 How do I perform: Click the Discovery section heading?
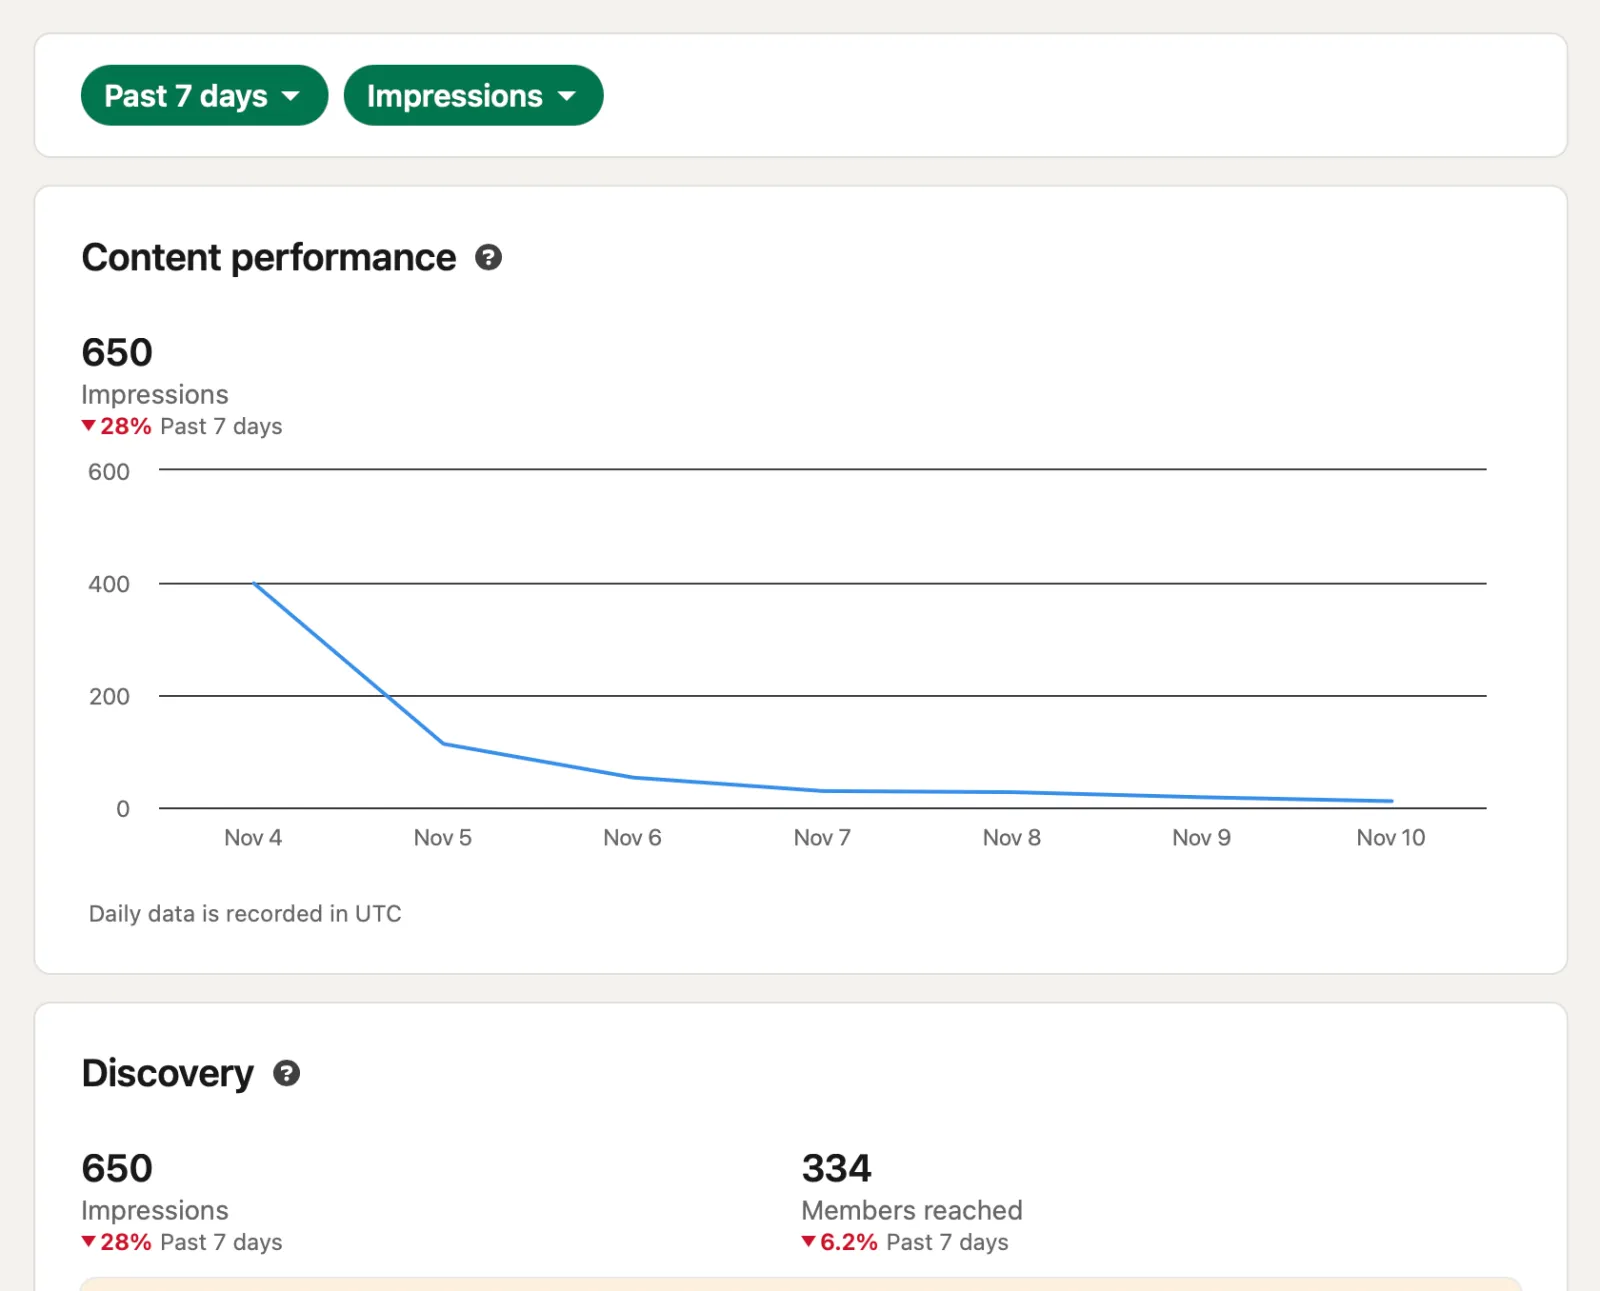pos(168,1074)
